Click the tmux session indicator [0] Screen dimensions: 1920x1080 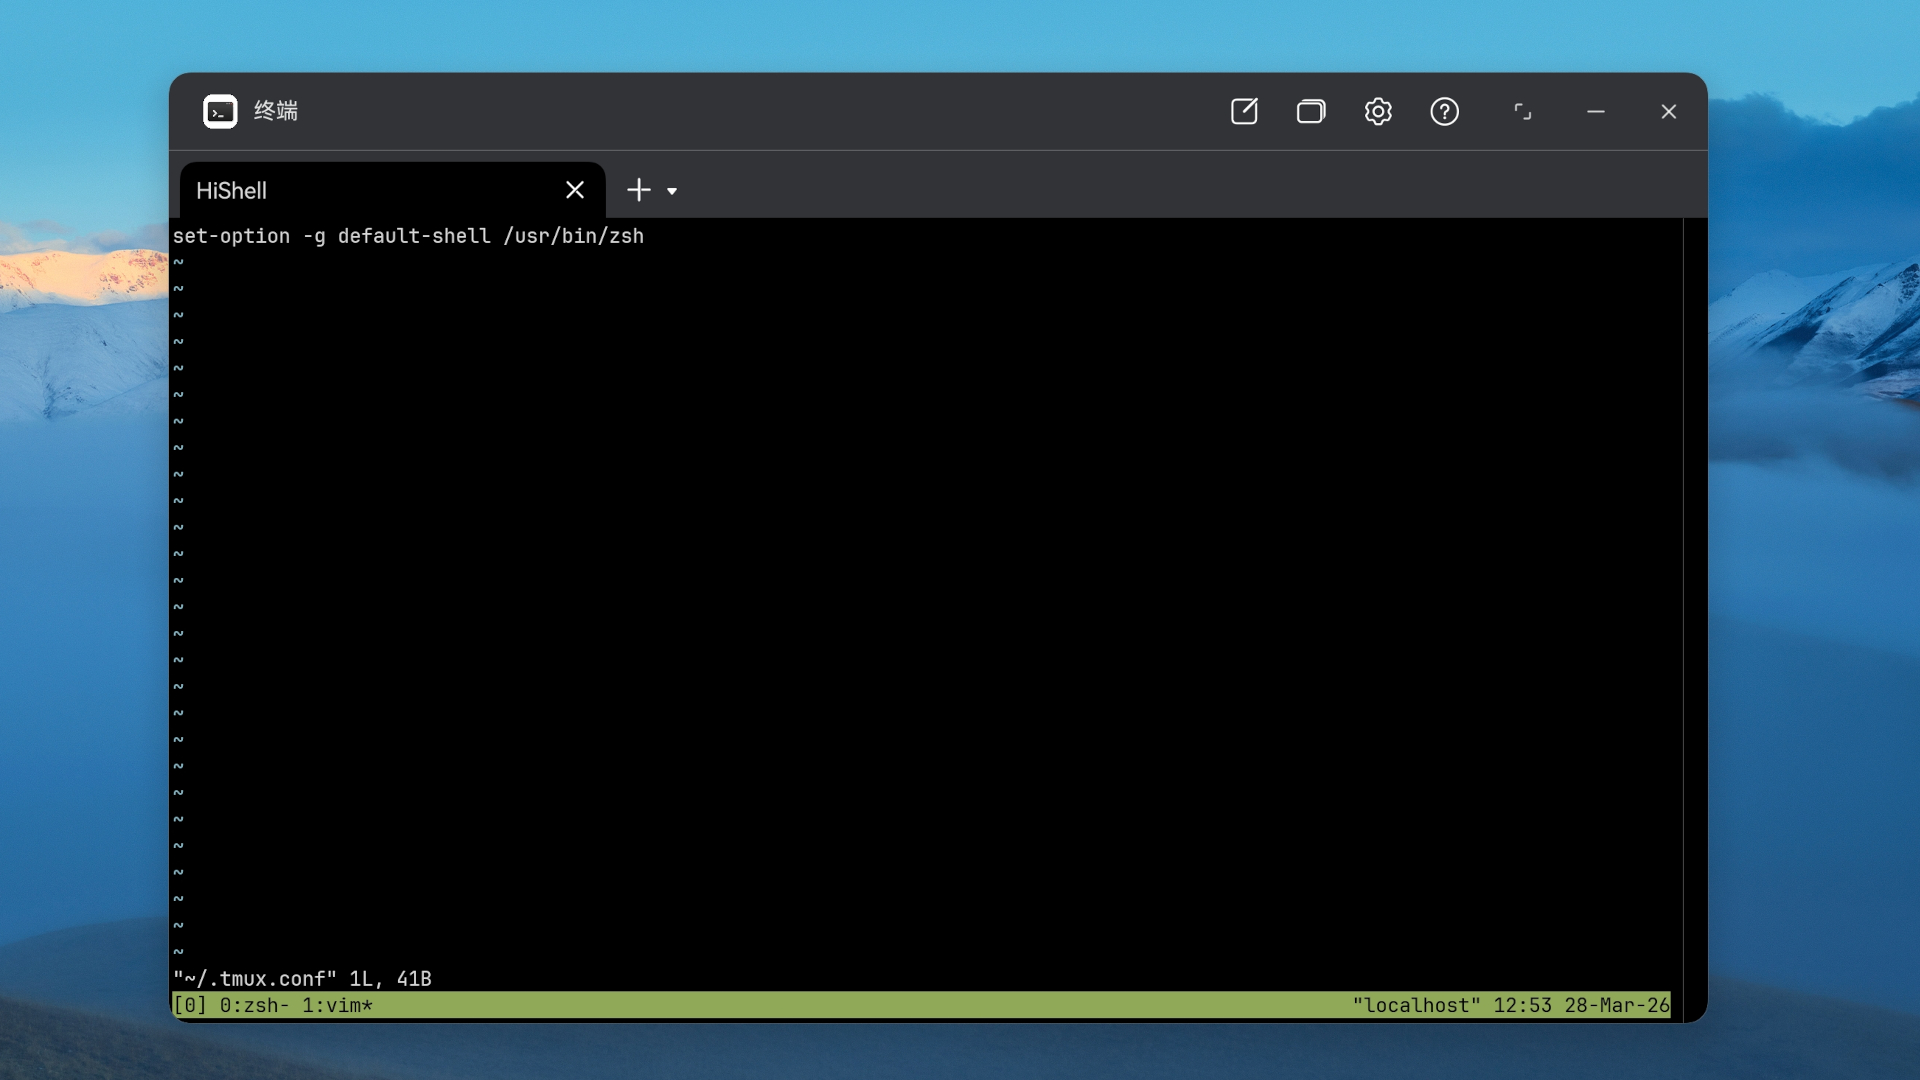click(190, 1005)
